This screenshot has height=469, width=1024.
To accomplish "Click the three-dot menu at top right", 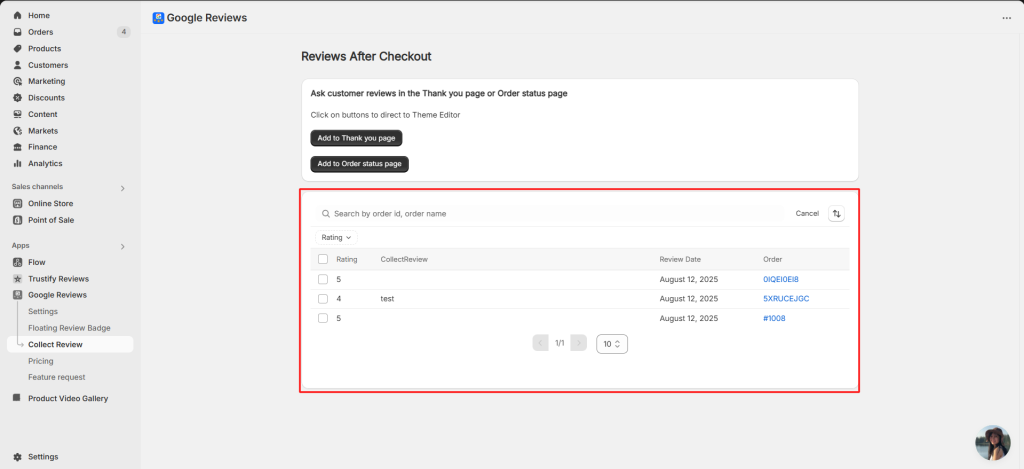I will [1006, 18].
